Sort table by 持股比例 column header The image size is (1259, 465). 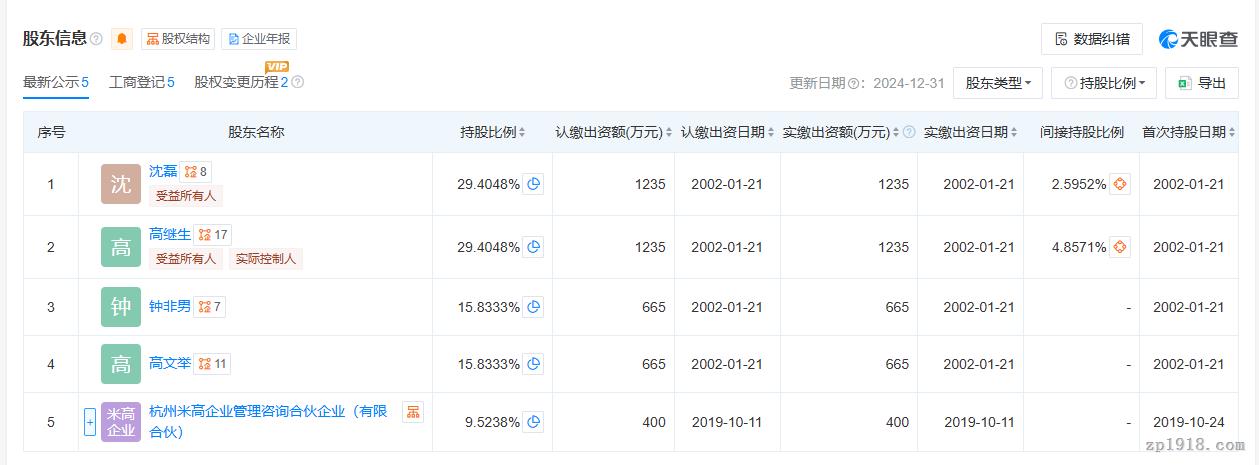click(x=492, y=132)
